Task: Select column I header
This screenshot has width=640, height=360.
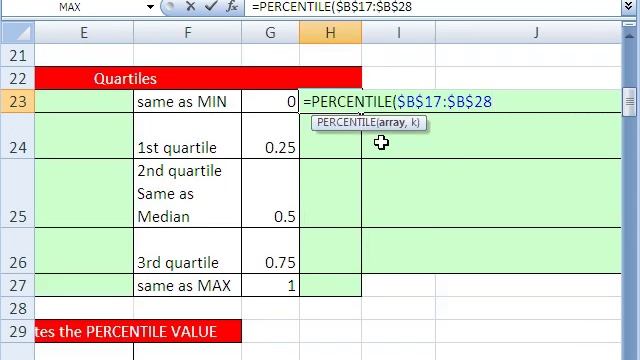Action: [398, 33]
